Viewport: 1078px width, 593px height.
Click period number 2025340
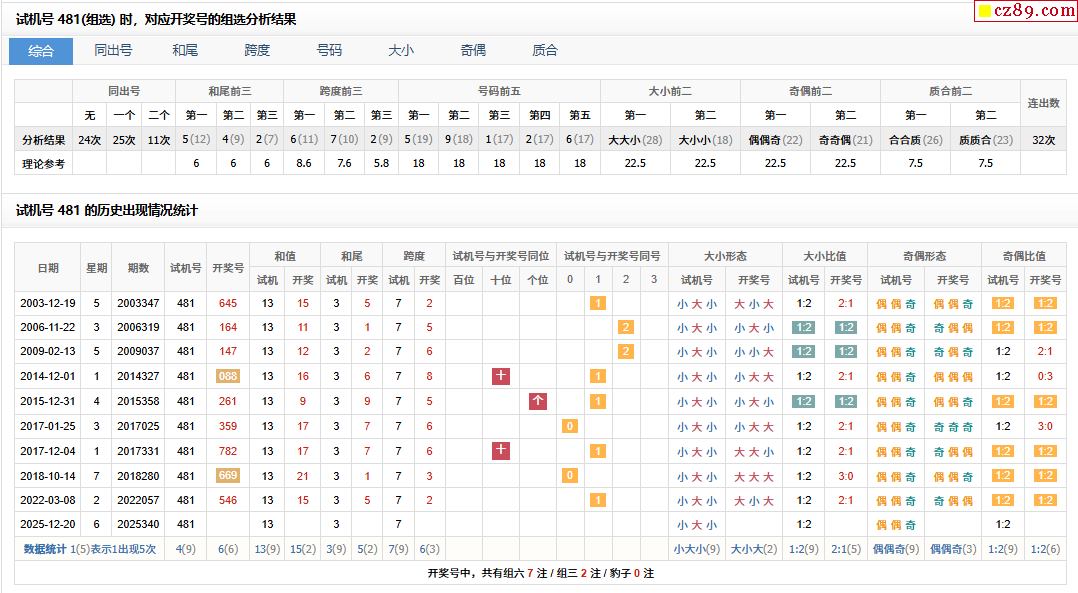coord(138,524)
